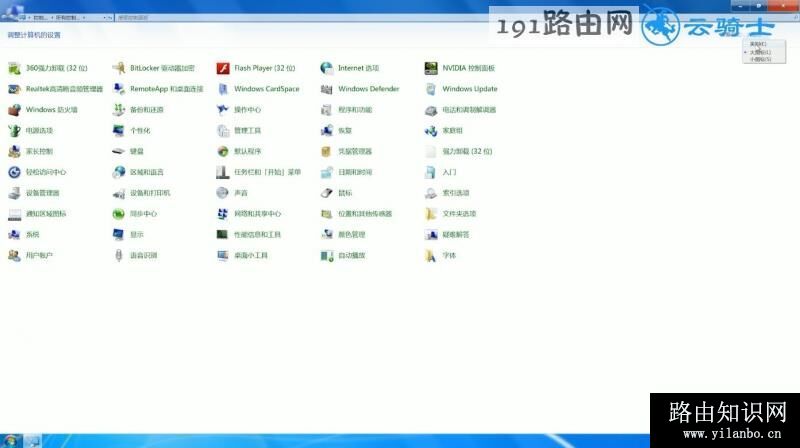Open 个性化
Image resolution: width=800 pixels, height=448 pixels.
131,131
